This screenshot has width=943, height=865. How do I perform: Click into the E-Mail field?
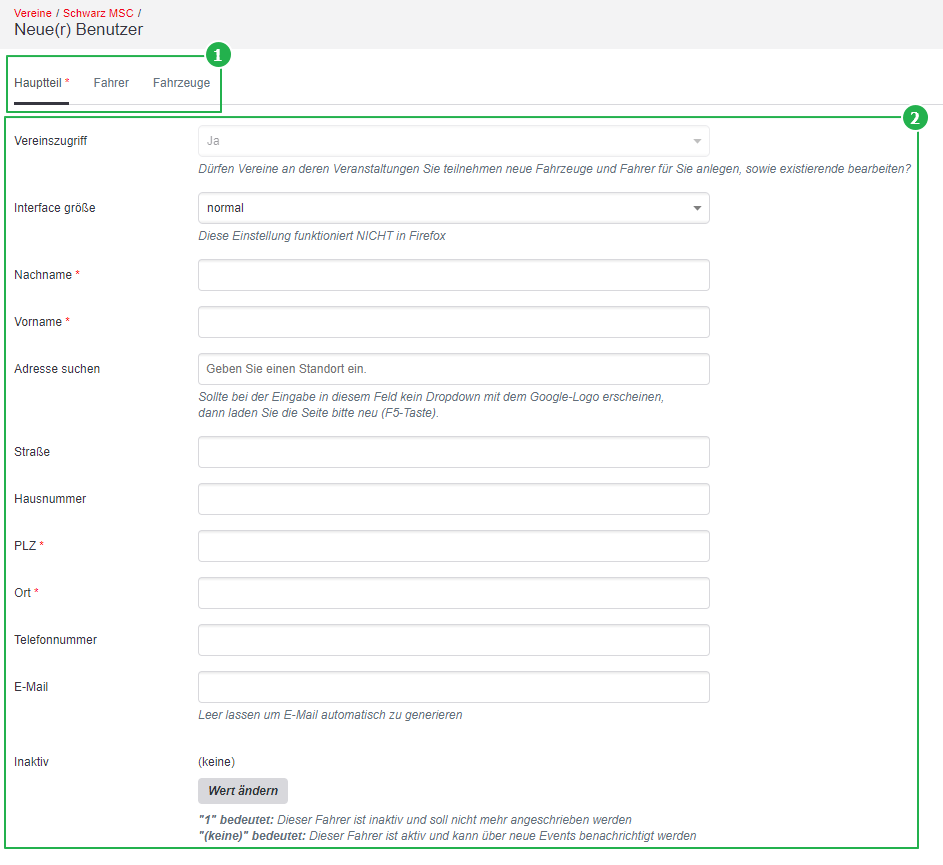pyautogui.click(x=453, y=686)
